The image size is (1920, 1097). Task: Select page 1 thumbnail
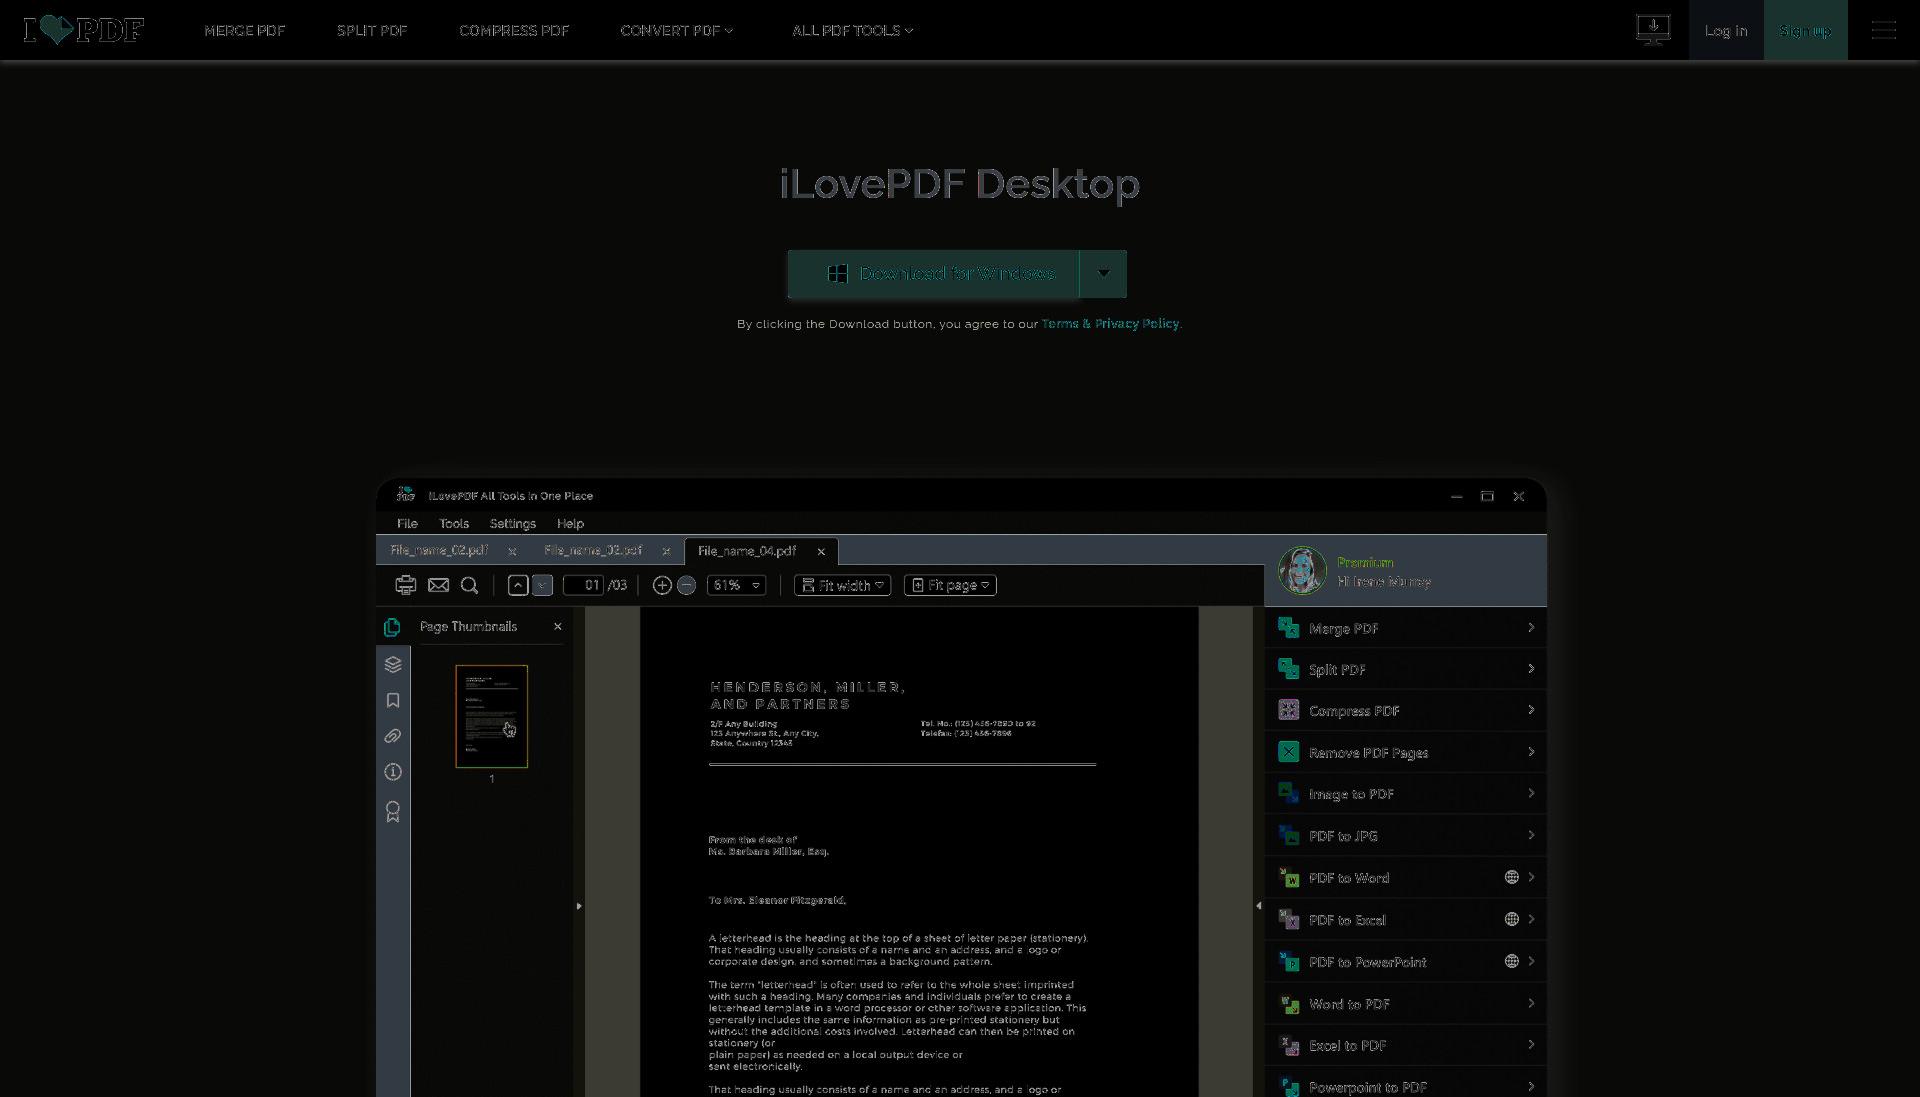click(x=491, y=716)
